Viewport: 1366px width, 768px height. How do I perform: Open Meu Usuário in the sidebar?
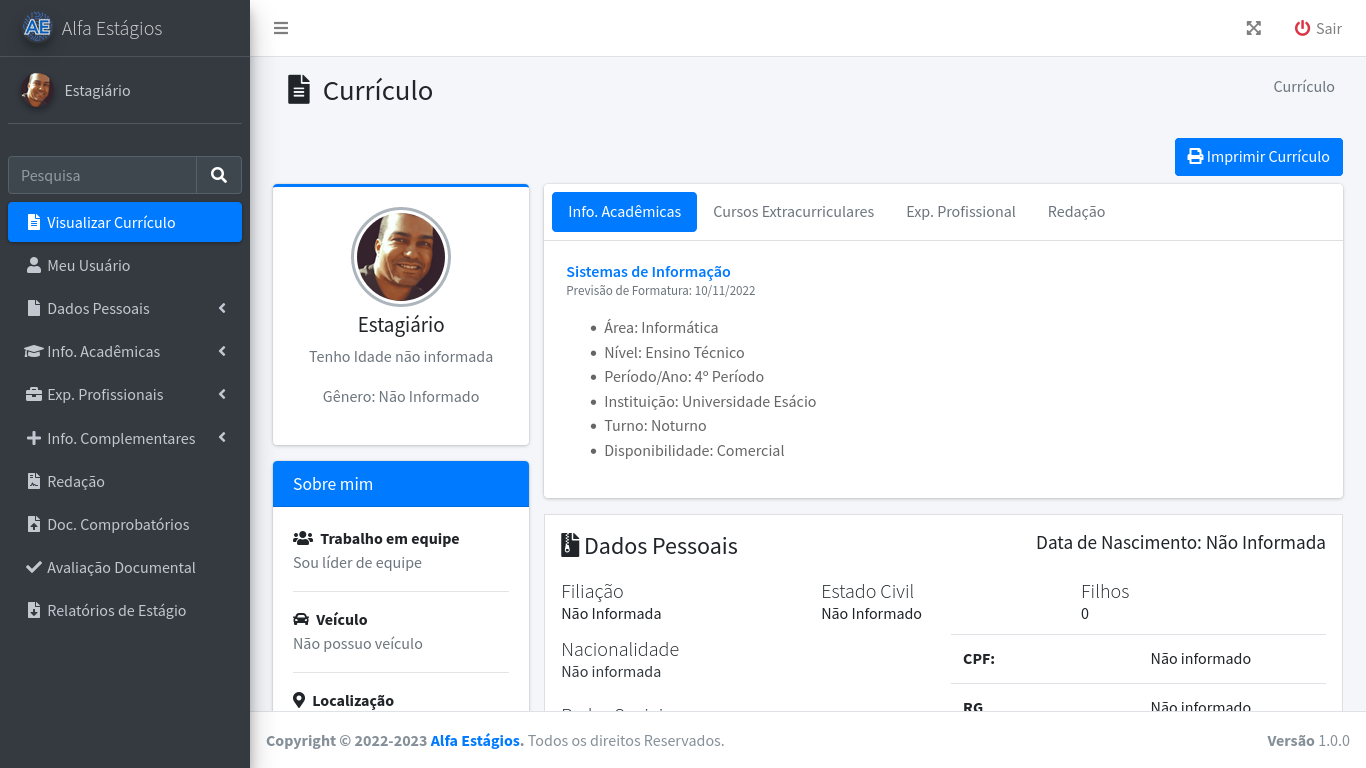point(88,265)
